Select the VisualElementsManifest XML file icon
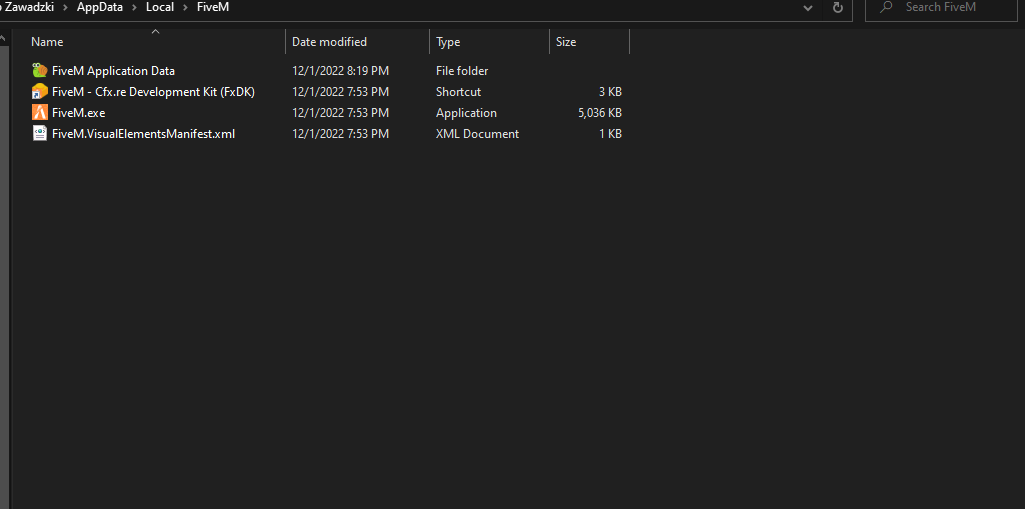The height and width of the screenshot is (509, 1025). (40, 134)
